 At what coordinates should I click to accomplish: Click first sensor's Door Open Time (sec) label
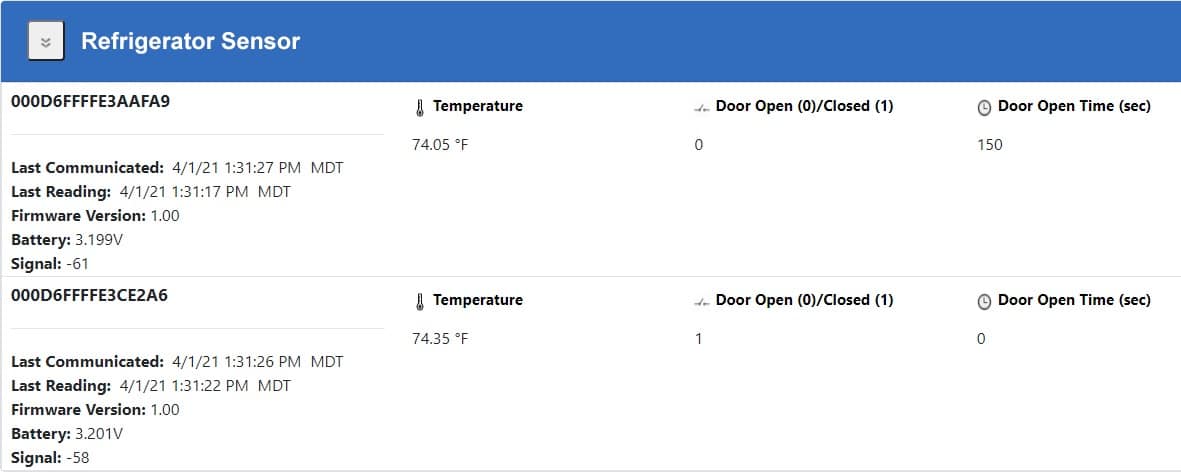tap(1074, 106)
